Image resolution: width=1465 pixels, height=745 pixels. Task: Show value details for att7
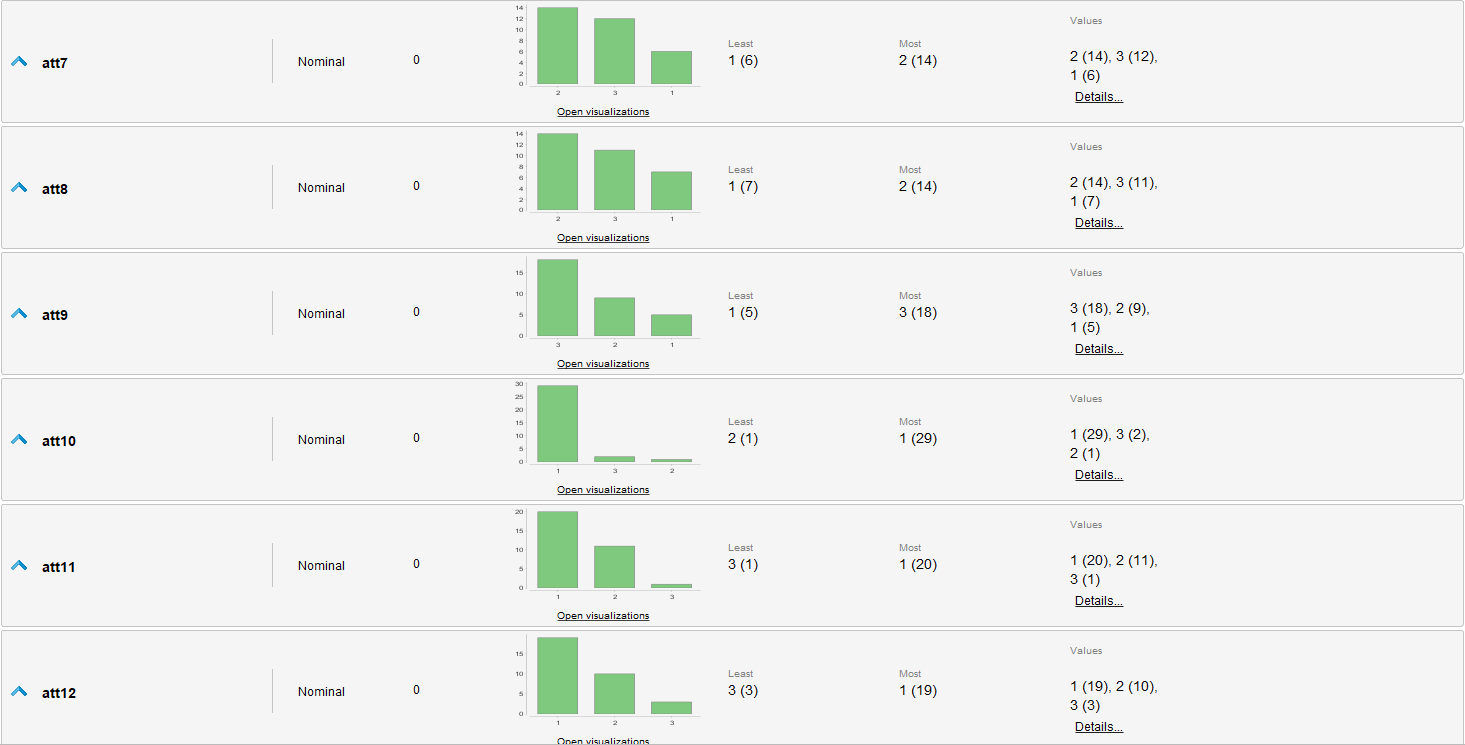[x=1098, y=97]
